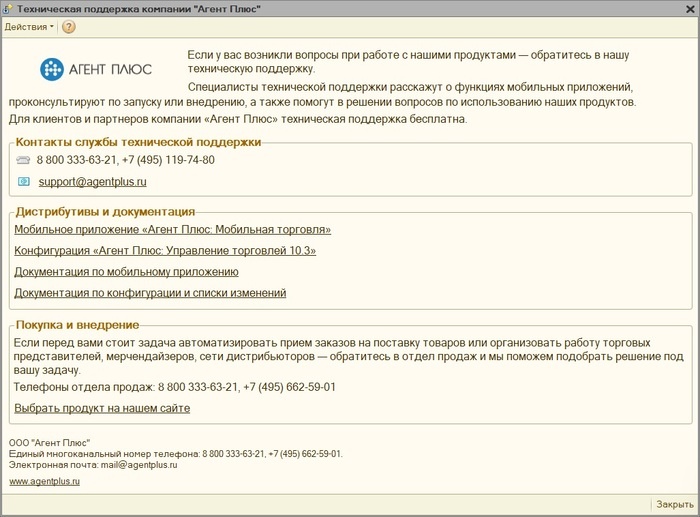Click Контакты службы технической поддержки heading
700x517 pixels.
(138, 142)
